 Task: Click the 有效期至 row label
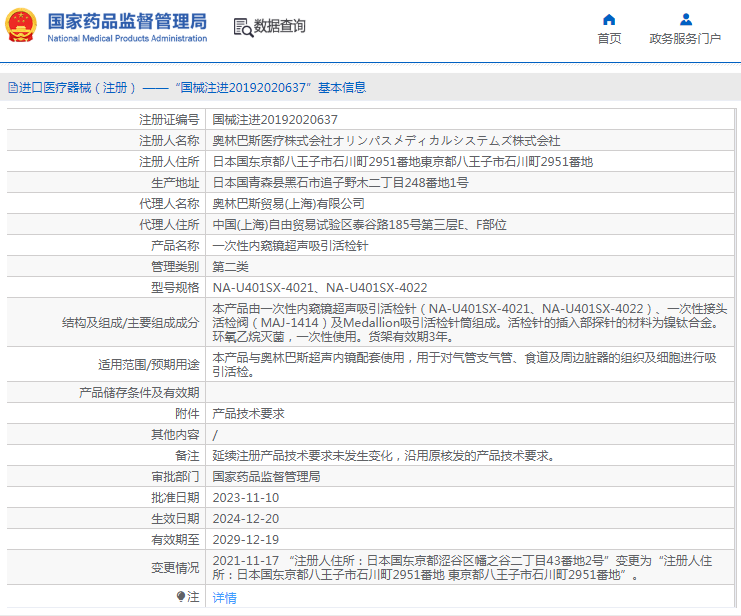click(175, 539)
